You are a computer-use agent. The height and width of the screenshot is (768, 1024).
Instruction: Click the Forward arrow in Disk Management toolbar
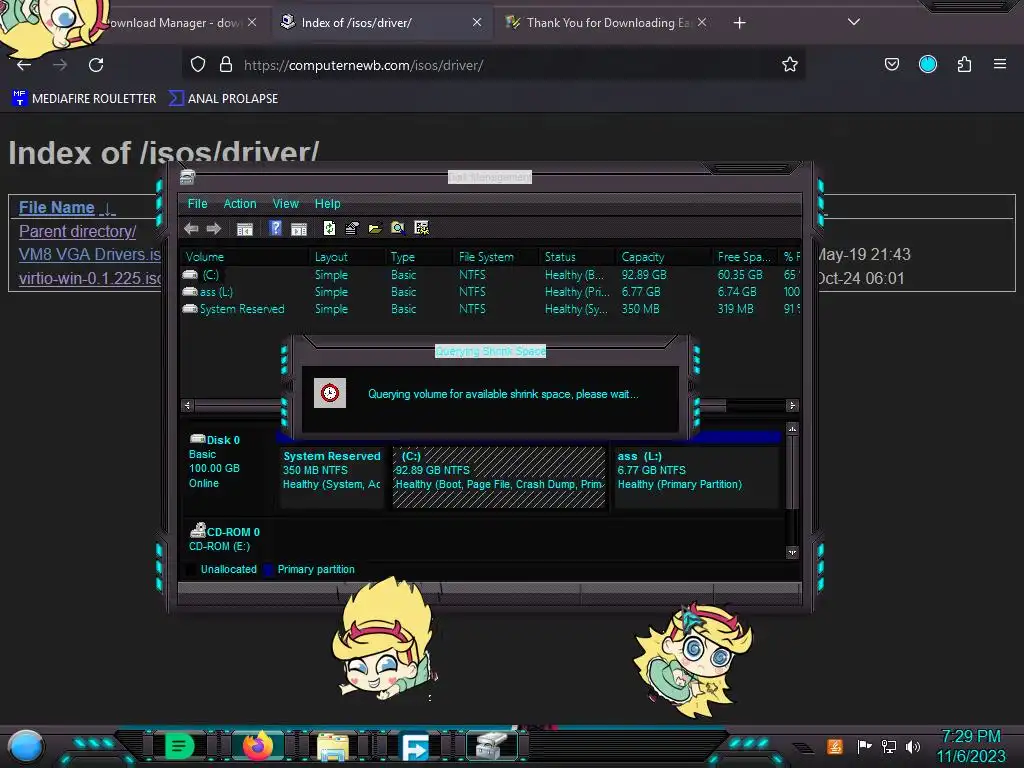coord(214,229)
